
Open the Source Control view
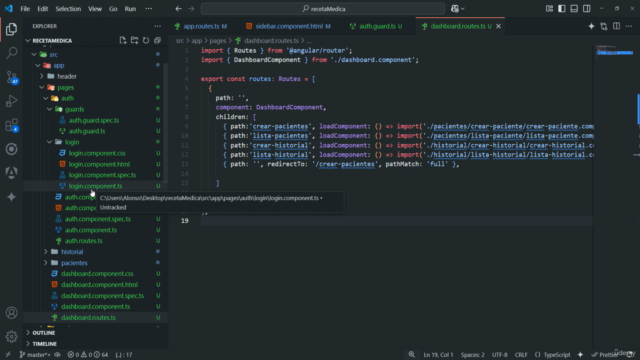[x=11, y=77]
